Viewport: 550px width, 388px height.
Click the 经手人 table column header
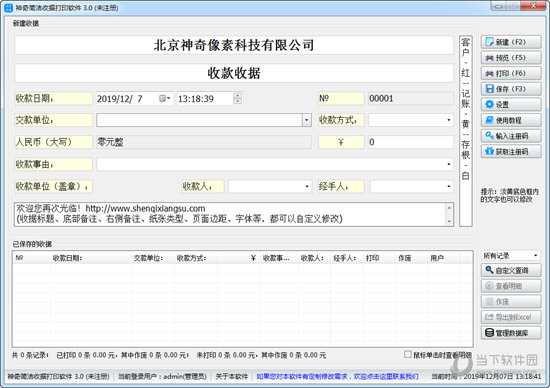347,258
